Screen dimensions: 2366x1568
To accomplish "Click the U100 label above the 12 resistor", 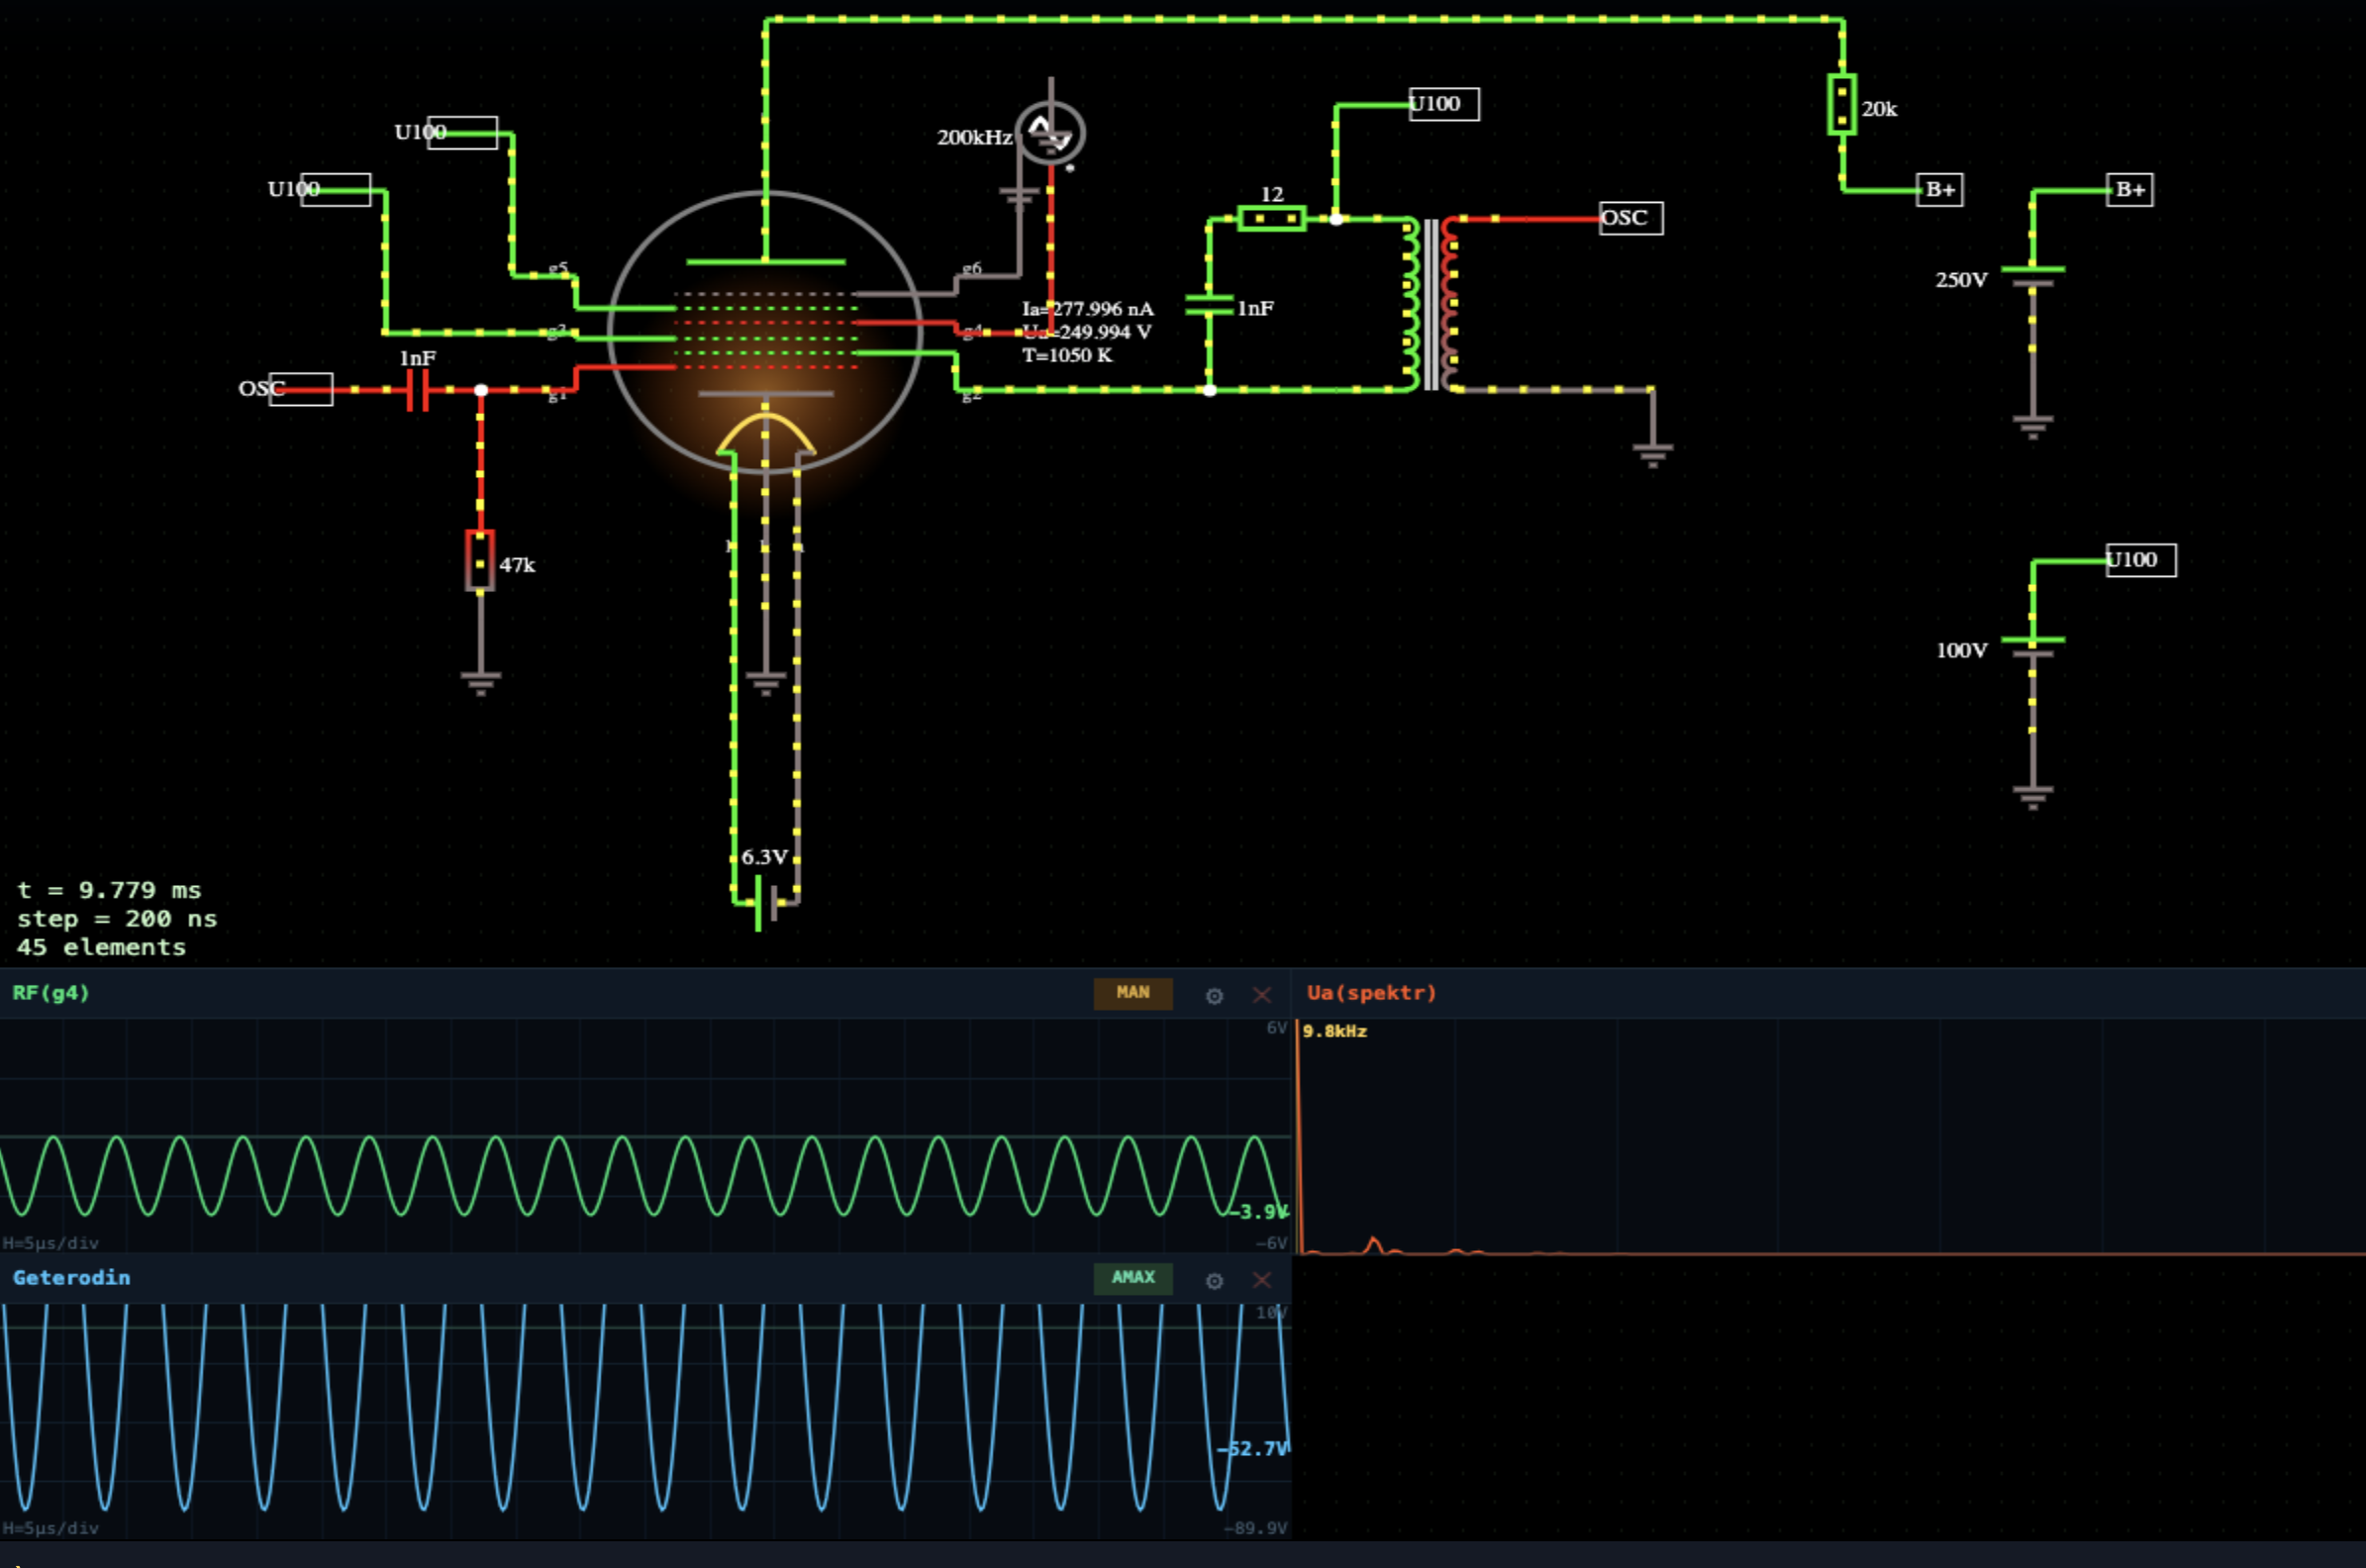I will 1444,104.
